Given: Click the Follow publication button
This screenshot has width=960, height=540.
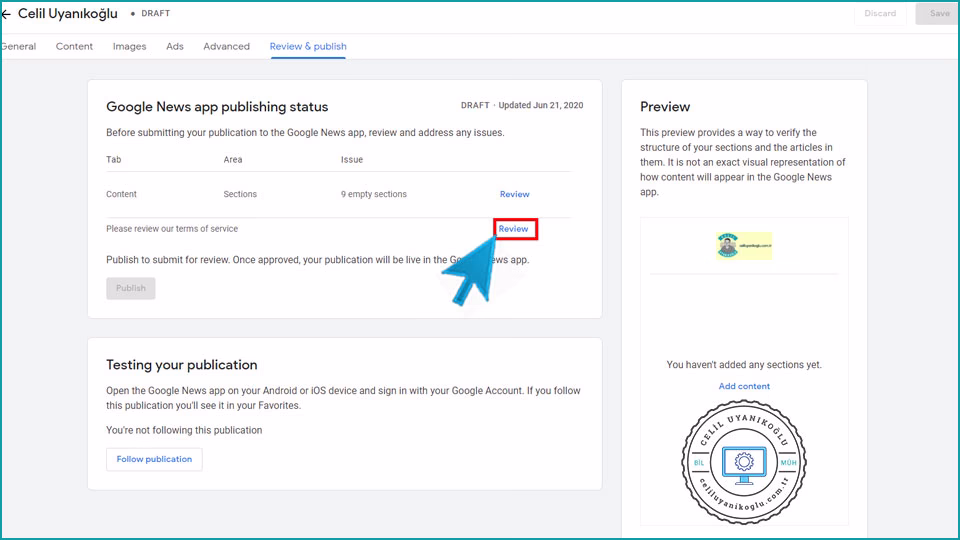Looking at the screenshot, I should (x=154, y=459).
